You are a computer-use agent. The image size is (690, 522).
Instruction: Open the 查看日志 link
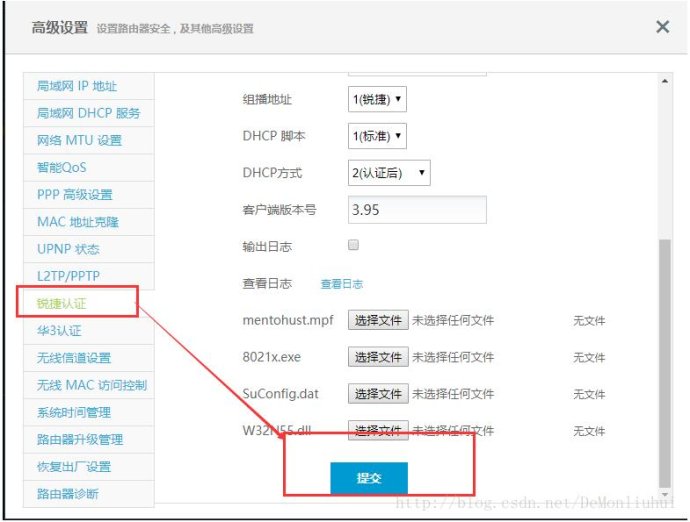(341, 284)
